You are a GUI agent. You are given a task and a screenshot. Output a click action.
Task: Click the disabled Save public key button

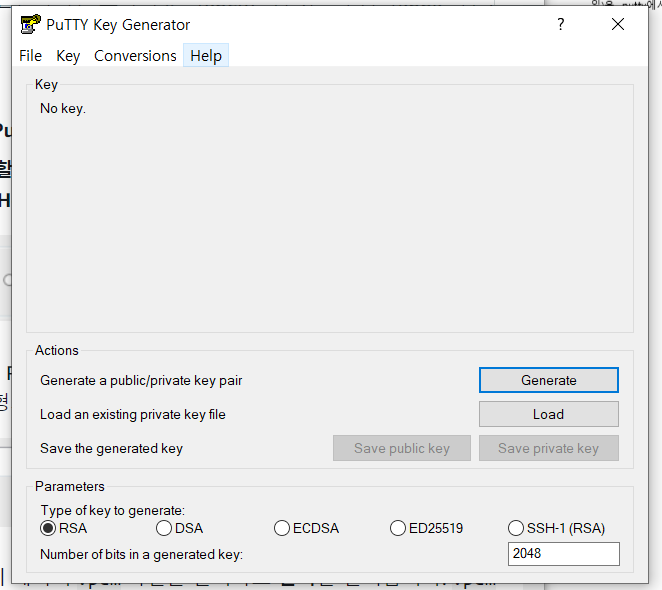pos(402,448)
